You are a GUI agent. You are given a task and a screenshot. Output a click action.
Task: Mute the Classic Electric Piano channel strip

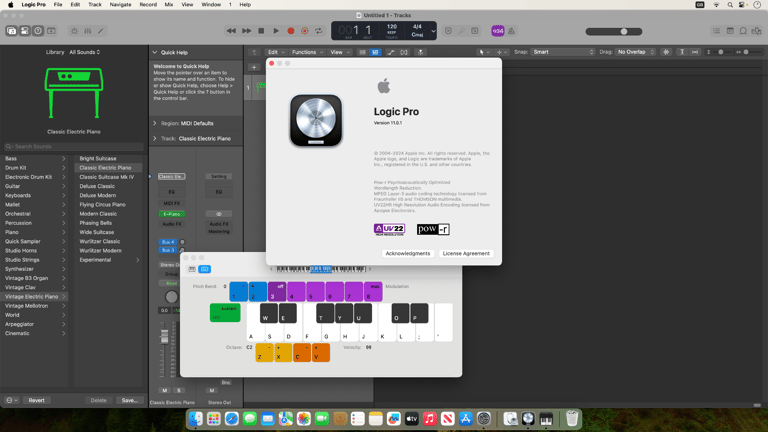pyautogui.click(x=165, y=390)
